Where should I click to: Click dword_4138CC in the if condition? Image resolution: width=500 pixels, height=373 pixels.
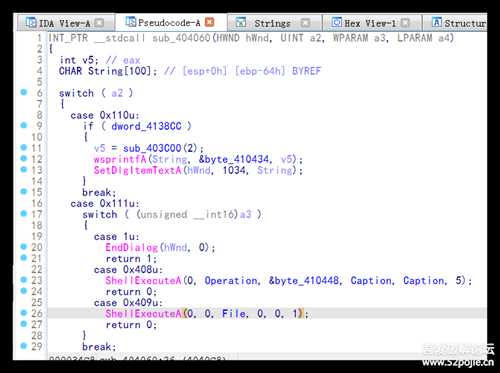[146, 126]
